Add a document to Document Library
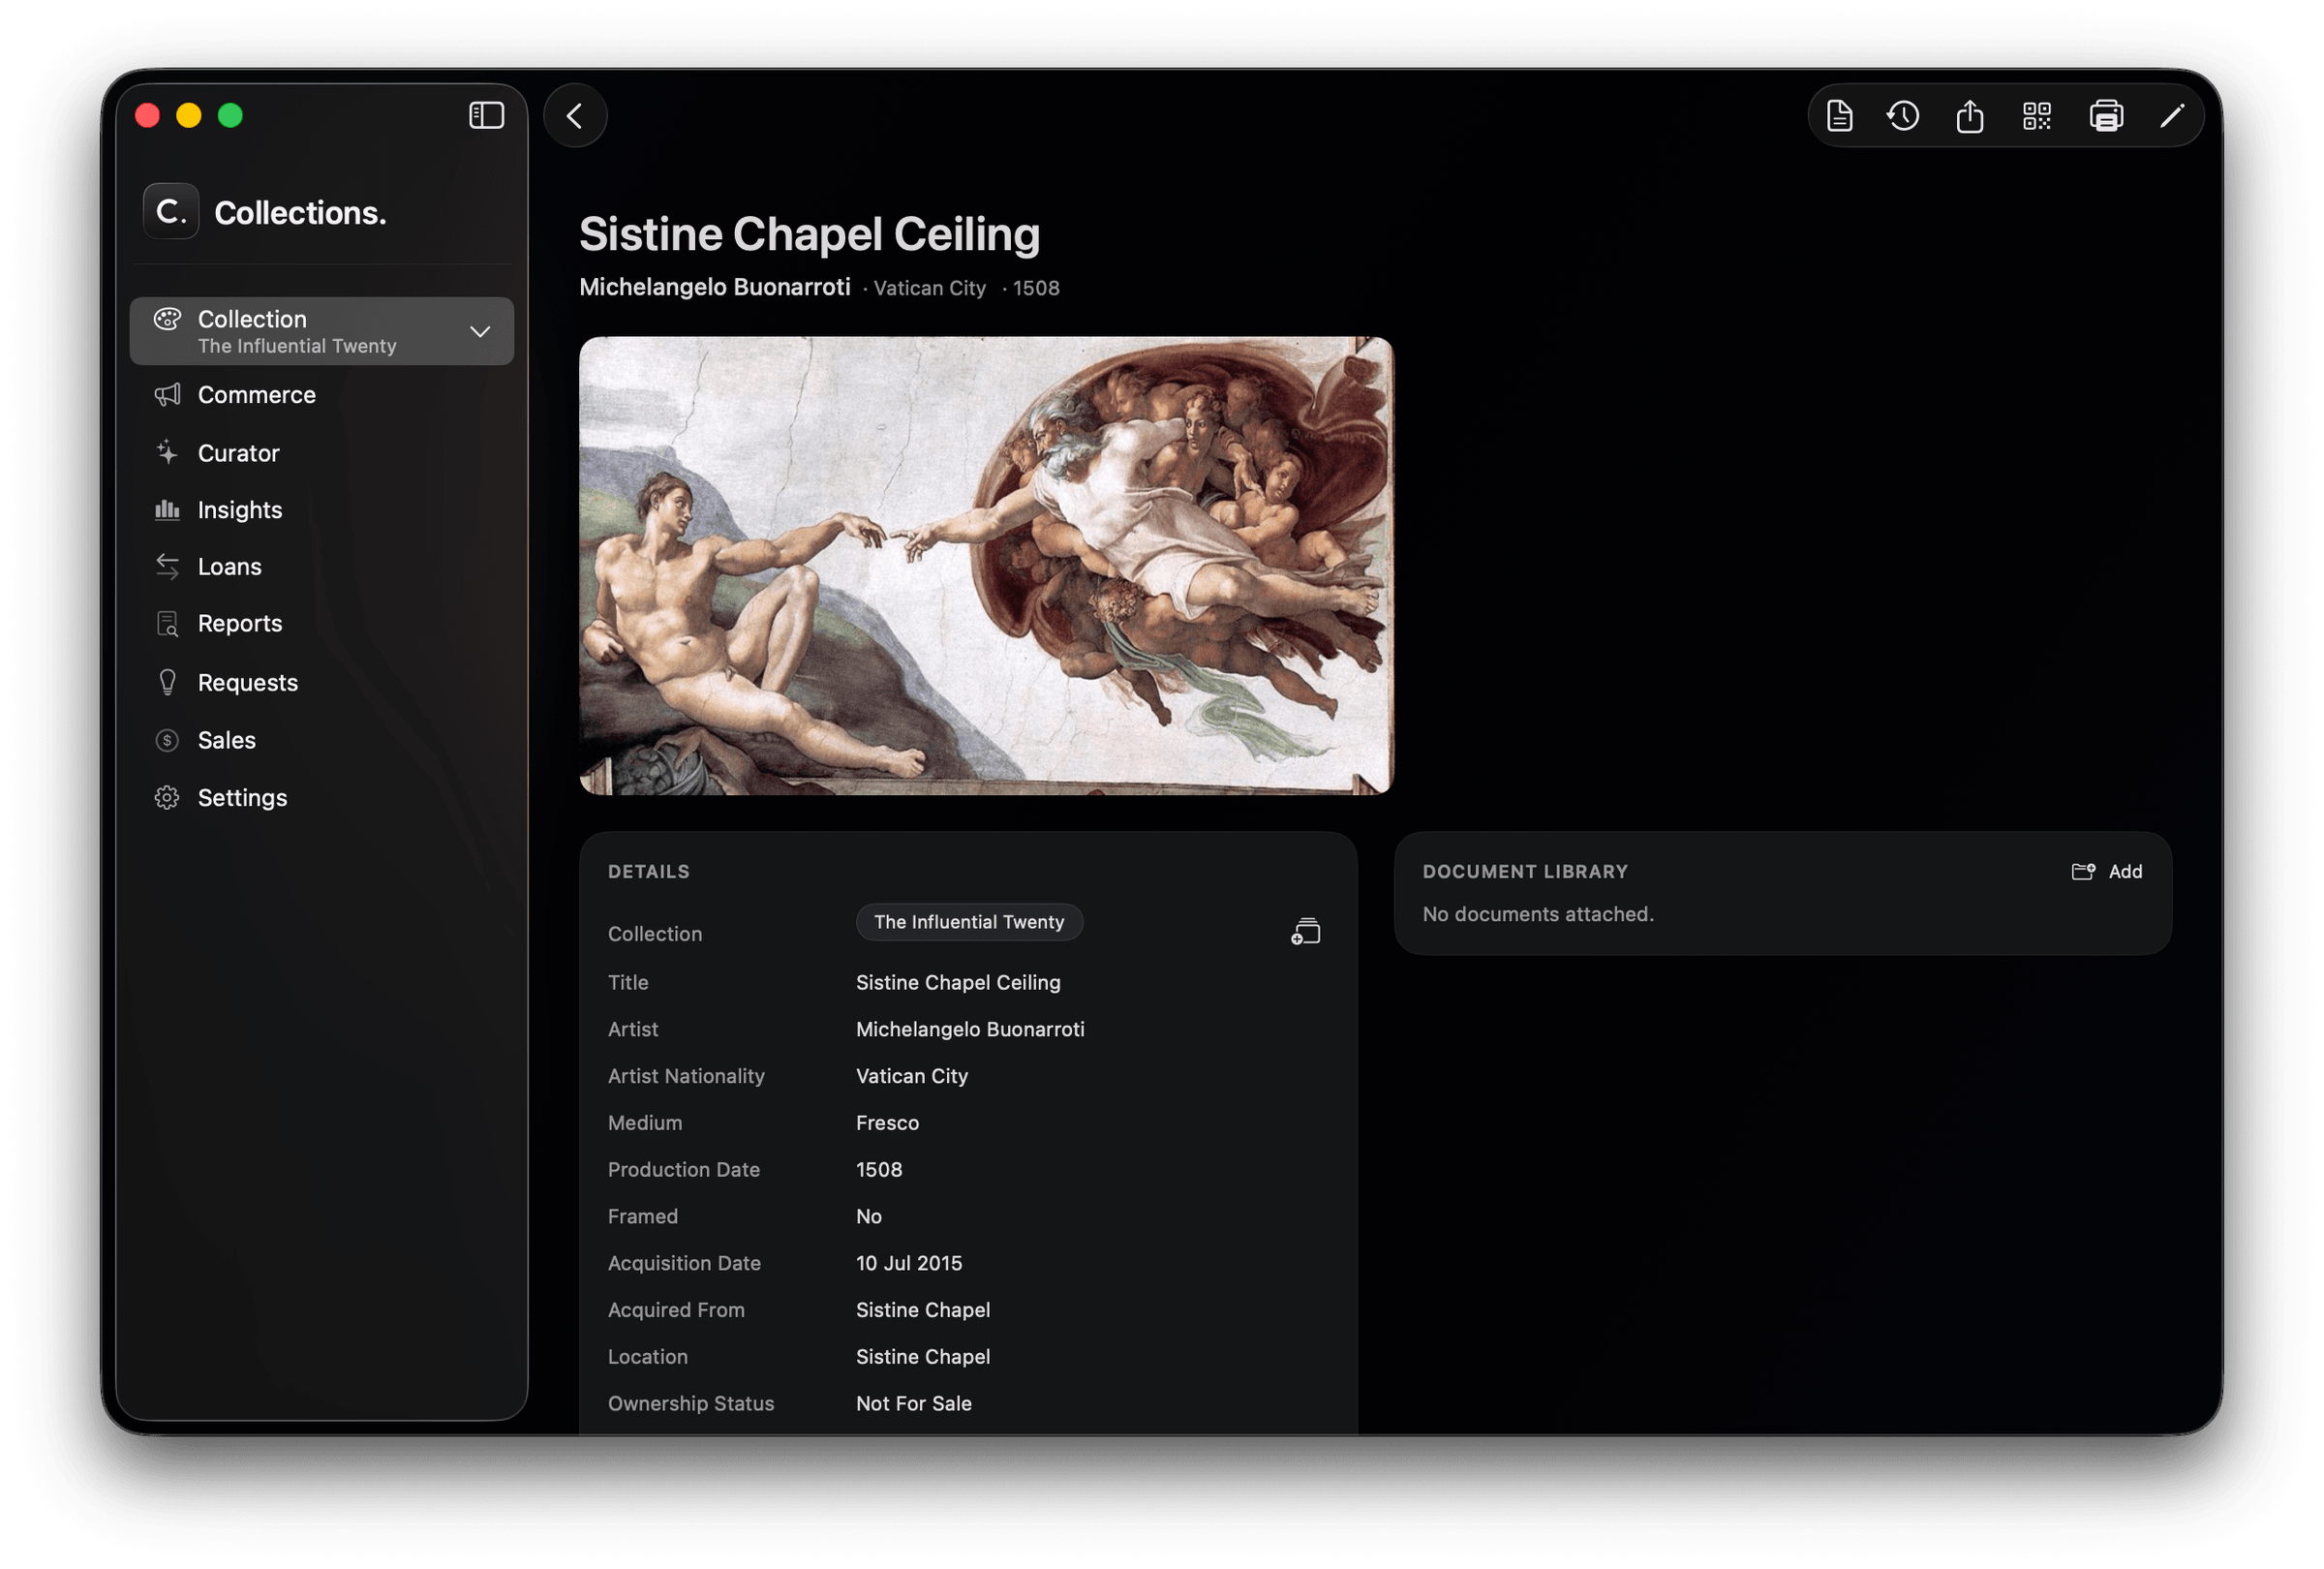The height and width of the screenshot is (1569, 2324). (2106, 872)
